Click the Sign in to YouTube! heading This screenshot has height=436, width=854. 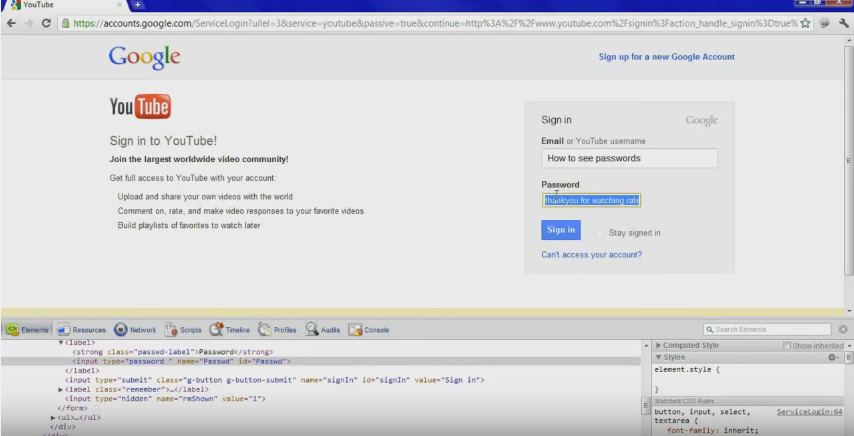[163, 141]
